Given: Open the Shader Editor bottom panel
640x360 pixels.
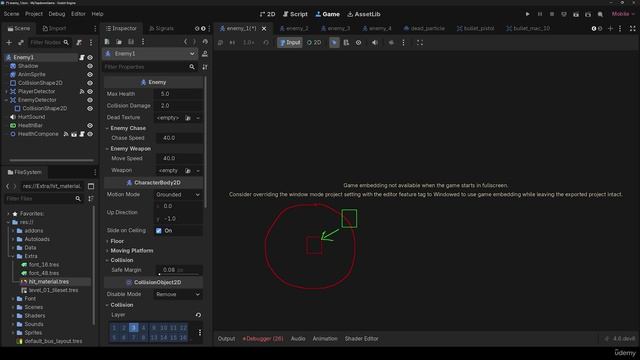Looking at the screenshot, I should [362, 339].
